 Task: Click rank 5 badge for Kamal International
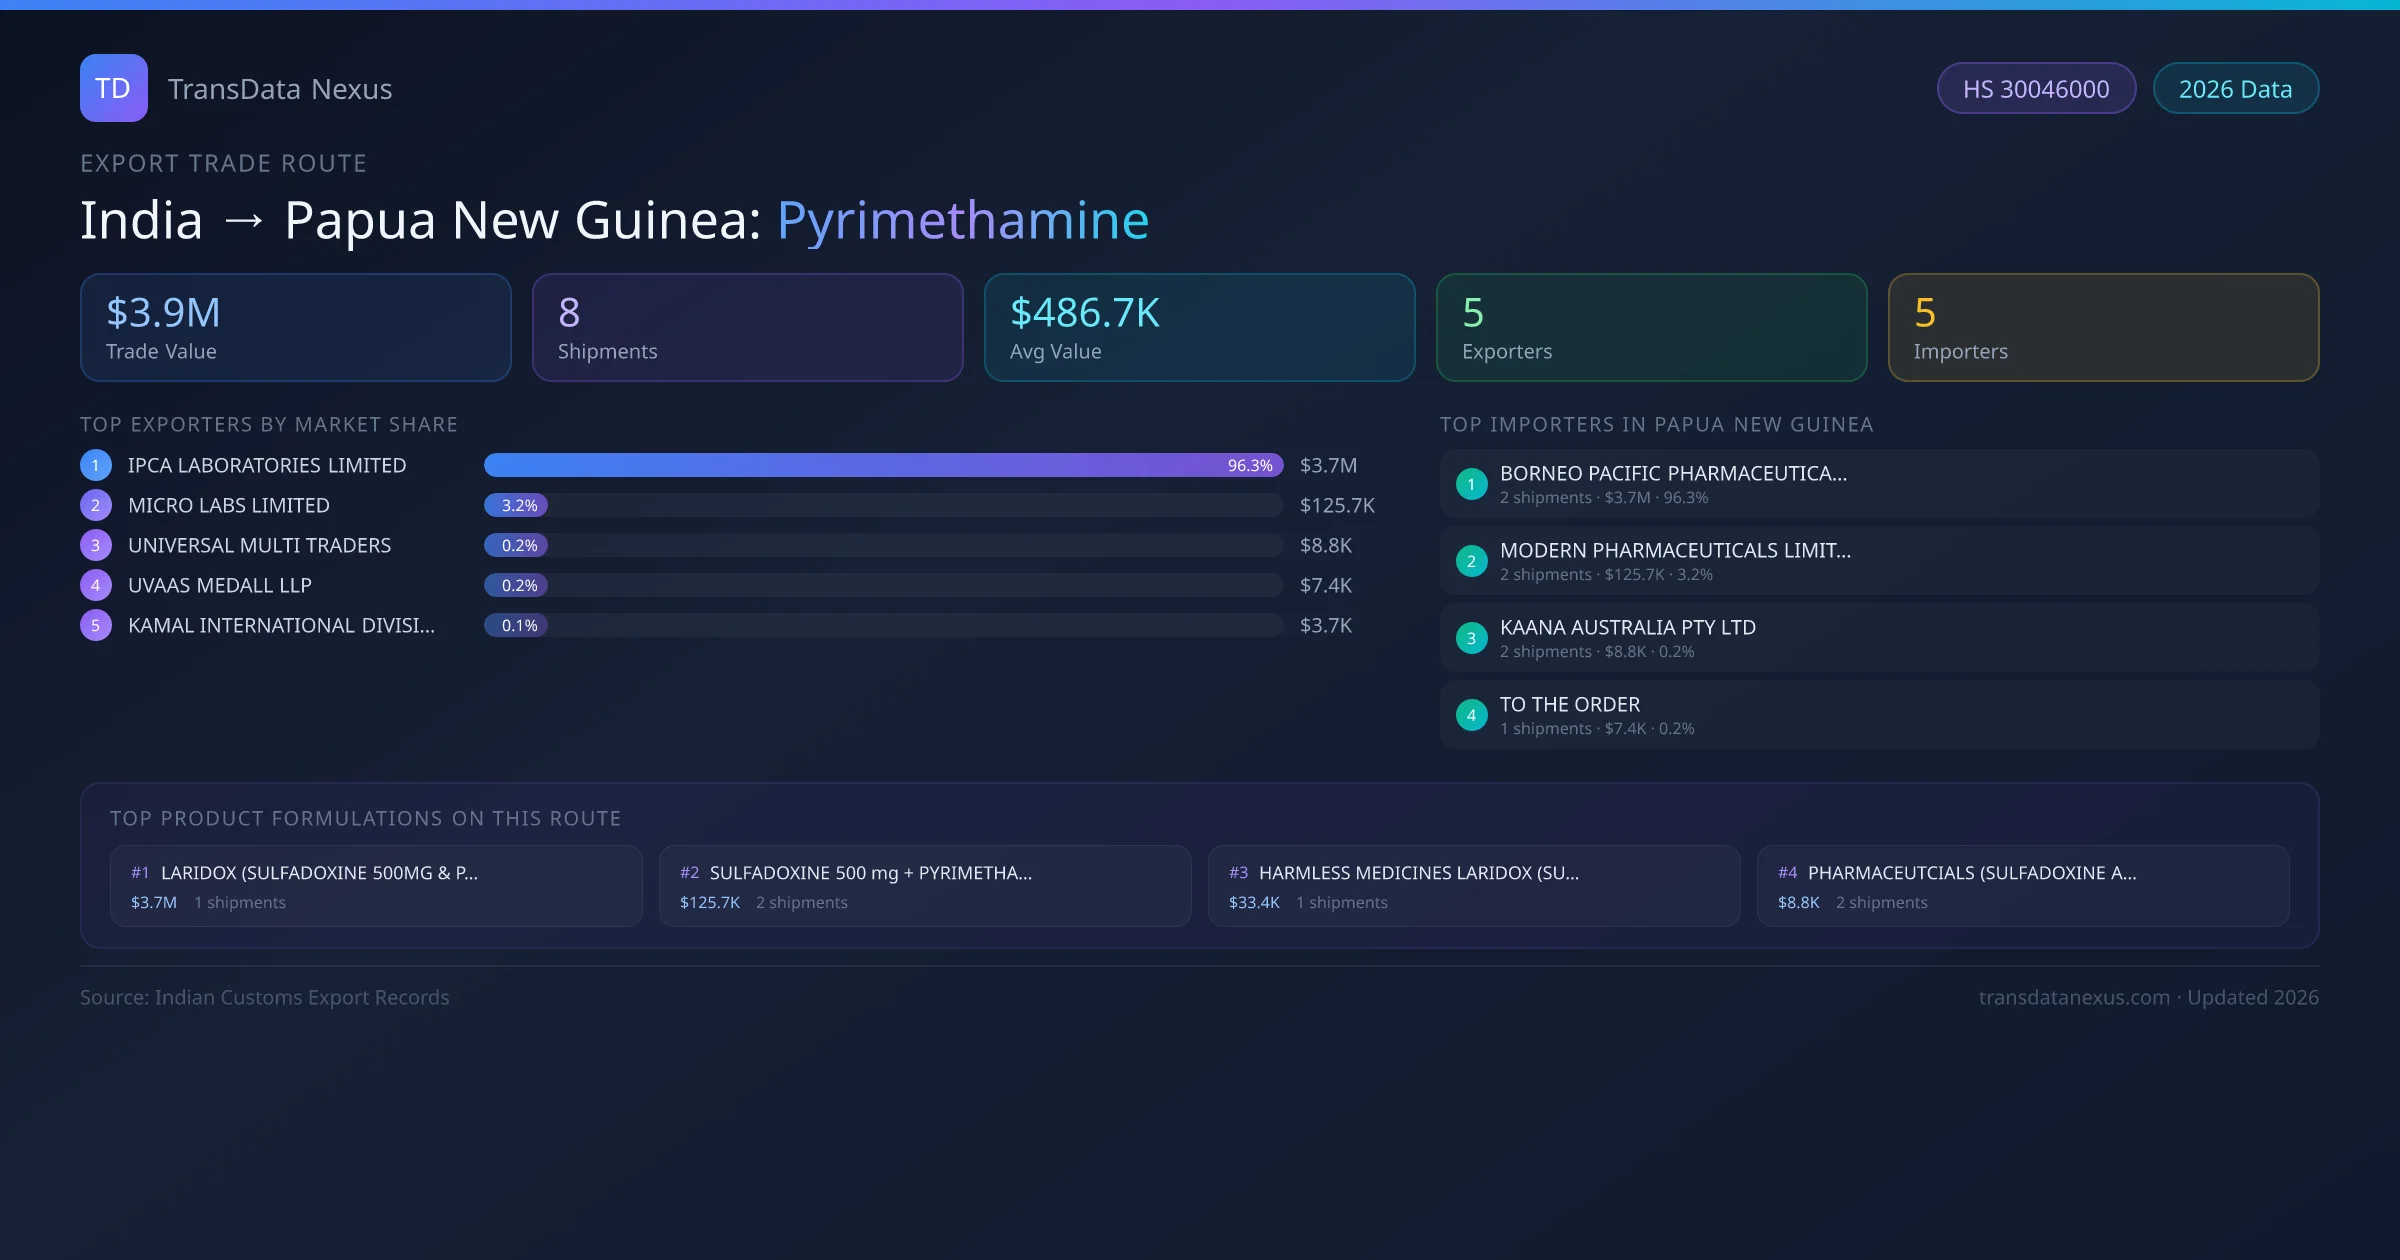[x=96, y=625]
